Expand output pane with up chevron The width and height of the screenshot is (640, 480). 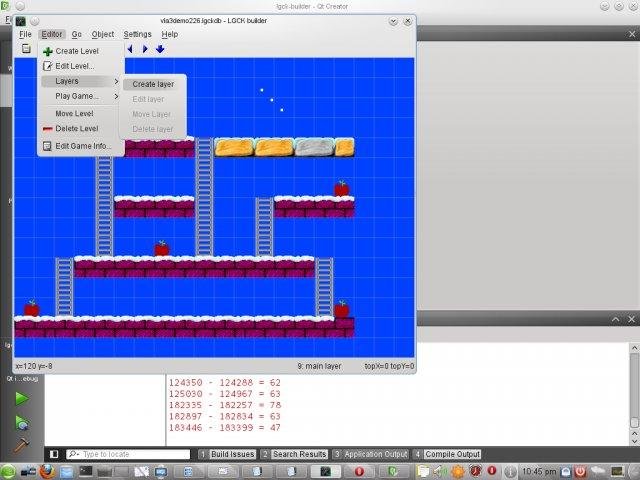(616, 319)
